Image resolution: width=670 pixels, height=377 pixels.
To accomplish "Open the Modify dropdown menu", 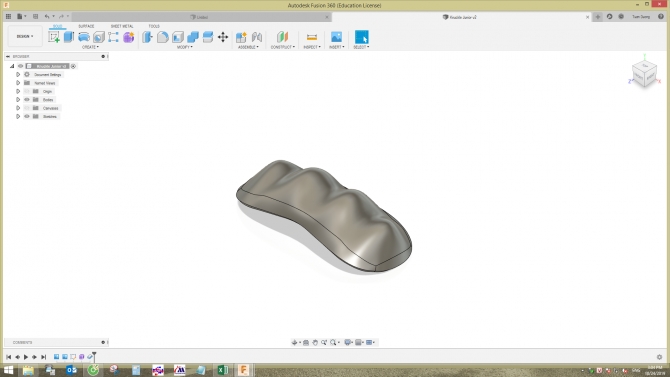I will coord(185,47).
